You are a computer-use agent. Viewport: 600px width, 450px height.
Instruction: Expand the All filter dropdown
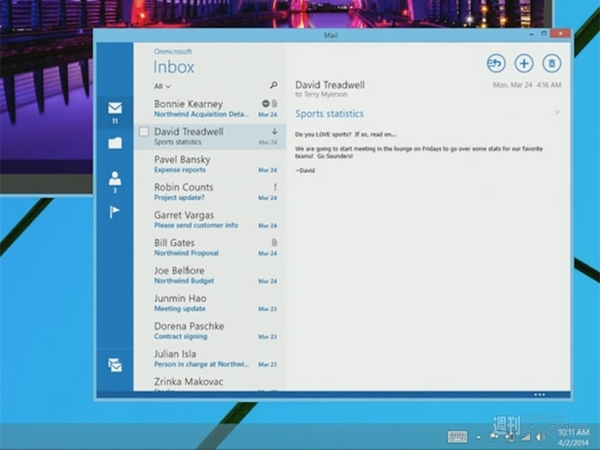pyautogui.click(x=162, y=86)
